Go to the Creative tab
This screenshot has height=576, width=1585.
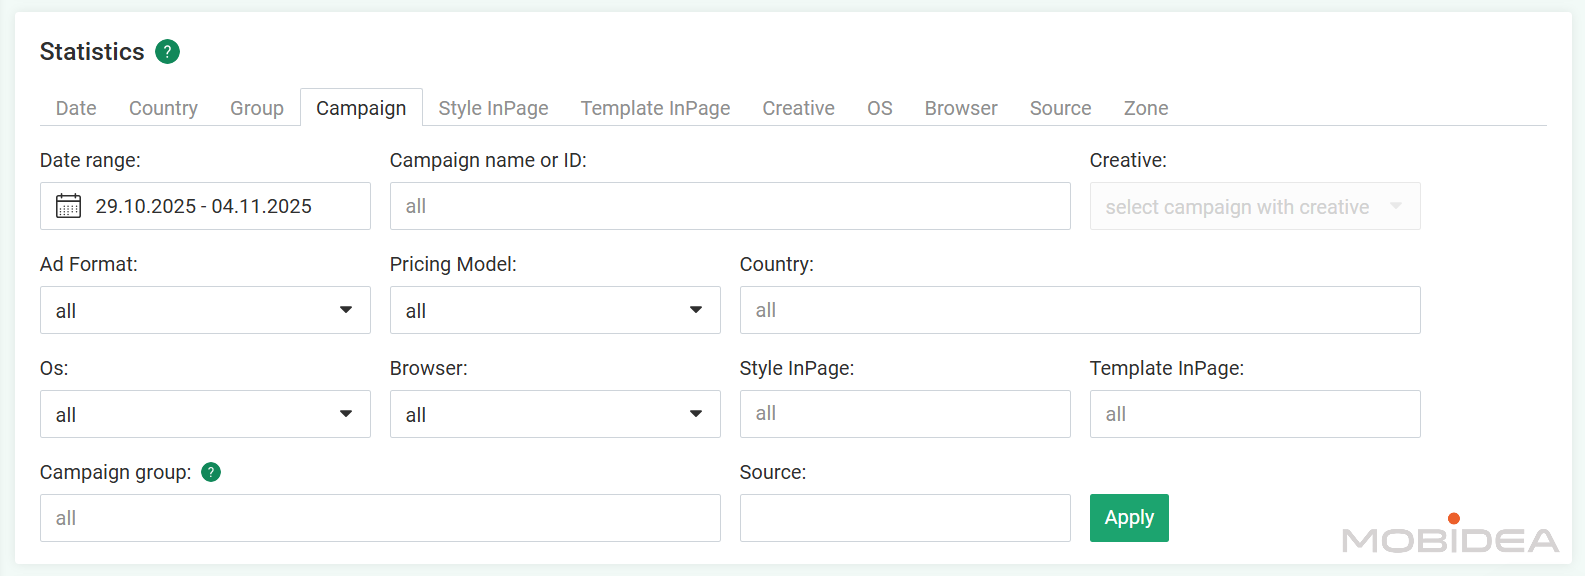coord(798,108)
